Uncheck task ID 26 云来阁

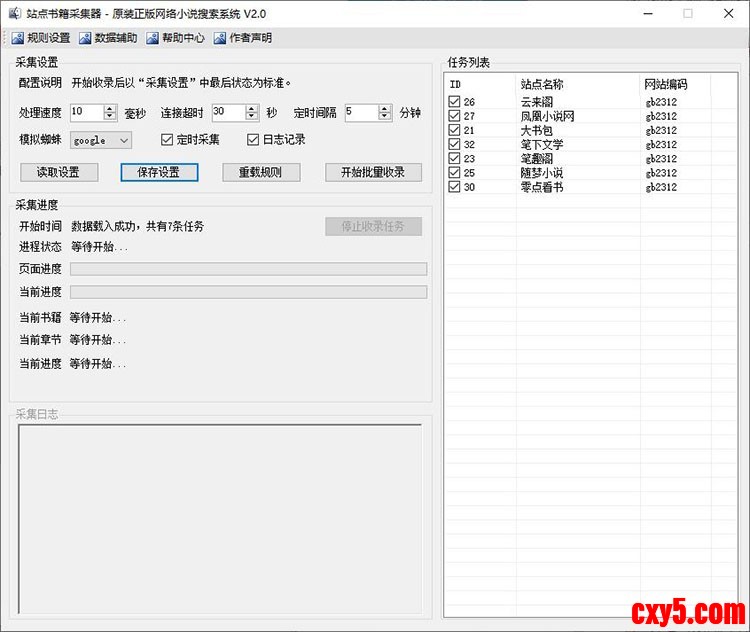(454, 101)
